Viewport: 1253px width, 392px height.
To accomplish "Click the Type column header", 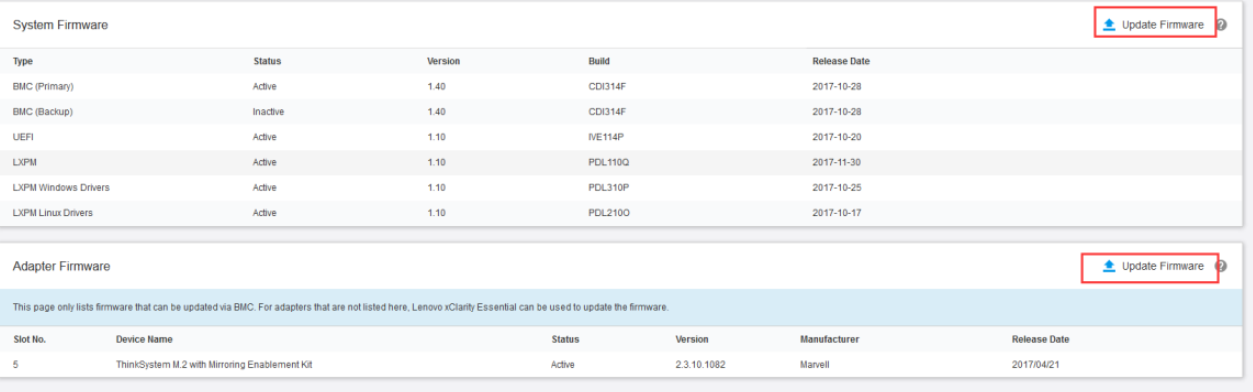I will pyautogui.click(x=23, y=62).
